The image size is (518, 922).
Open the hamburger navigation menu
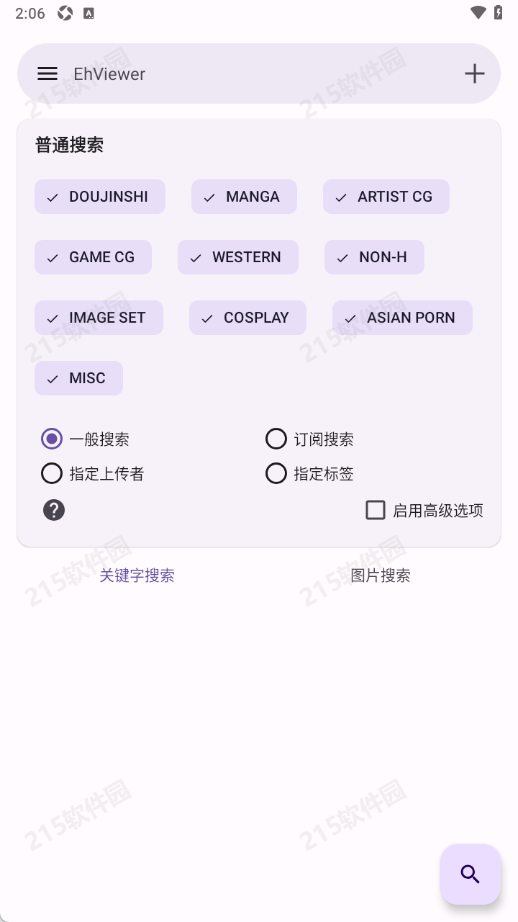click(x=47, y=74)
